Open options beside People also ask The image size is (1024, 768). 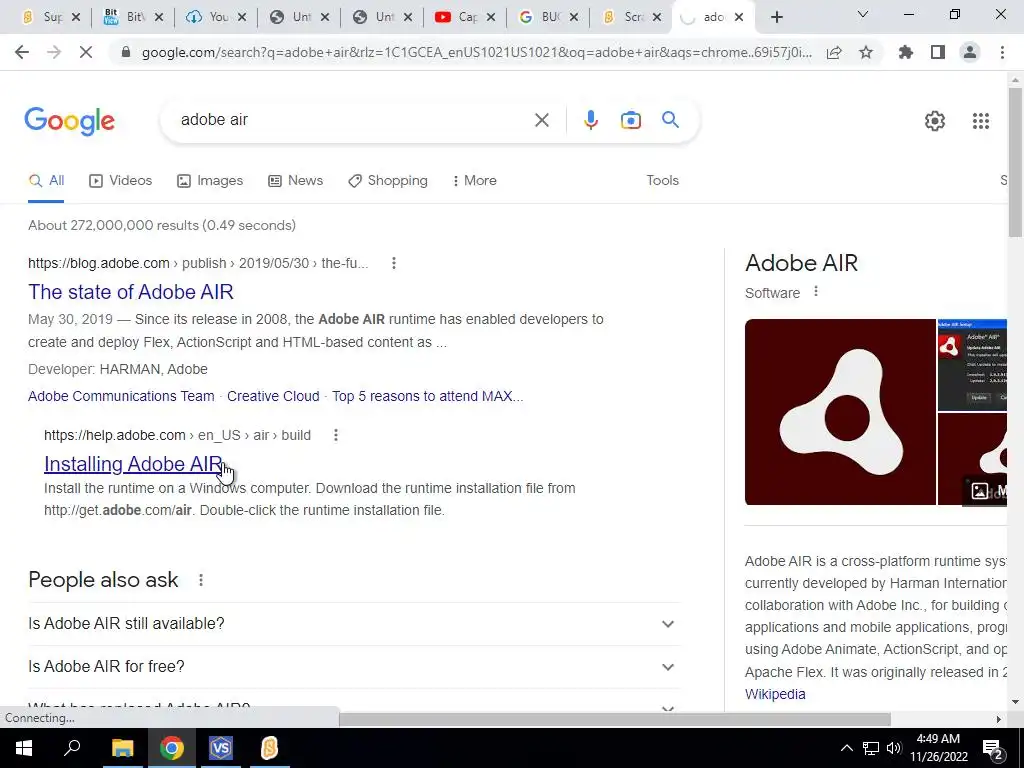[200, 580]
